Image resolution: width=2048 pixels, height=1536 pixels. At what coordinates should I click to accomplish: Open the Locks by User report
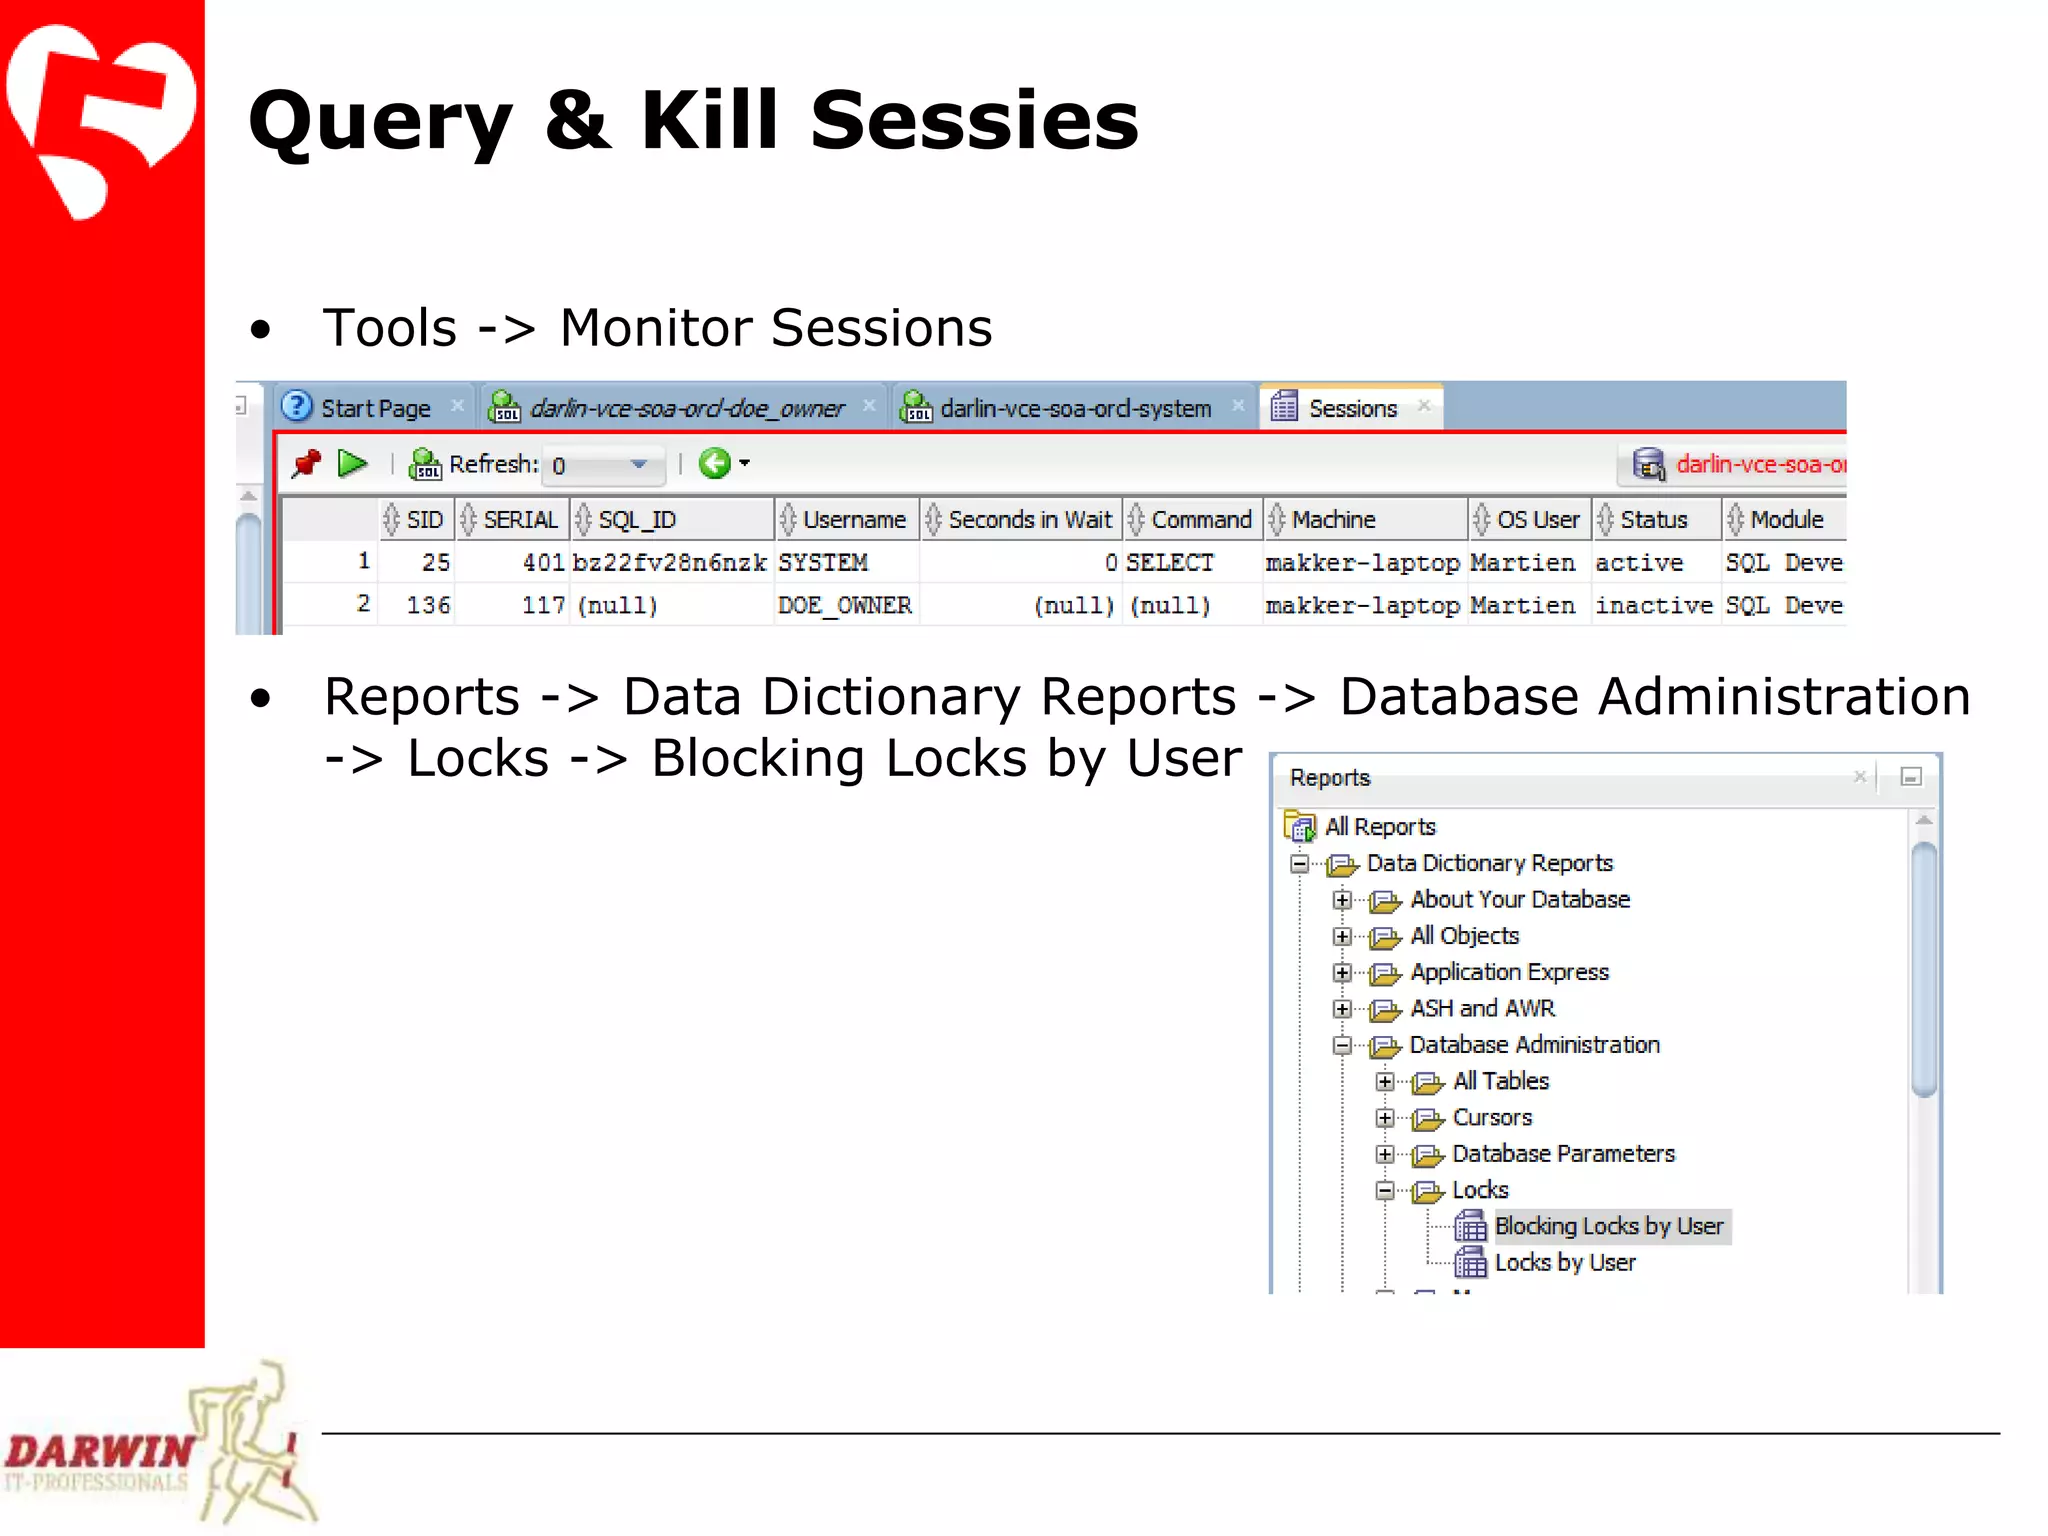pos(1565,1263)
